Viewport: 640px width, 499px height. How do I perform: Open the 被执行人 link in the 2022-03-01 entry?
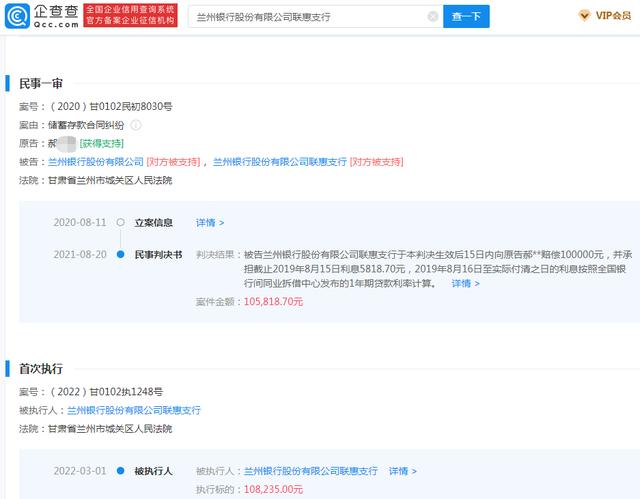311,471
